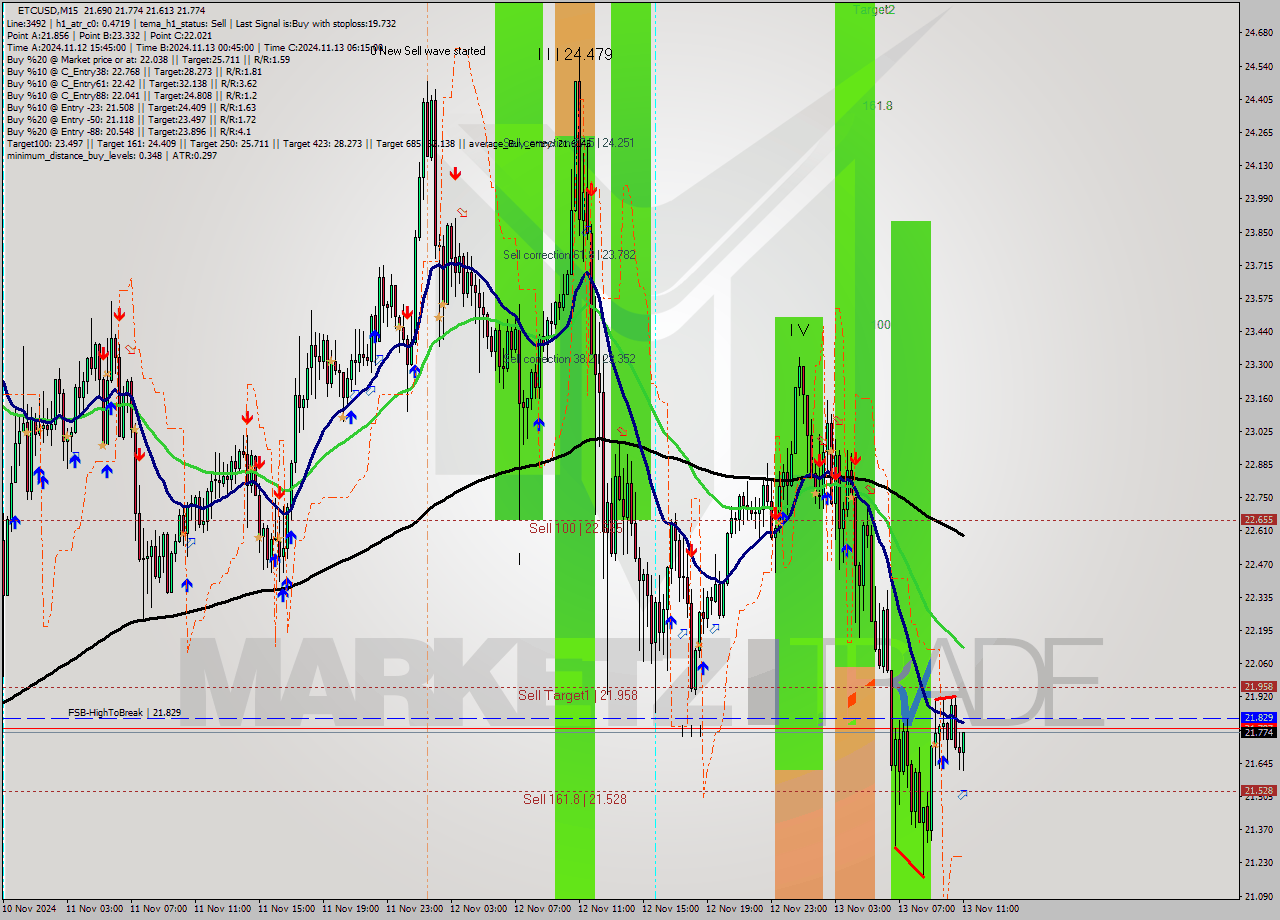
Task: Click the 'Time A:2024.11.12 15:45:00' line
Action: coord(195,47)
